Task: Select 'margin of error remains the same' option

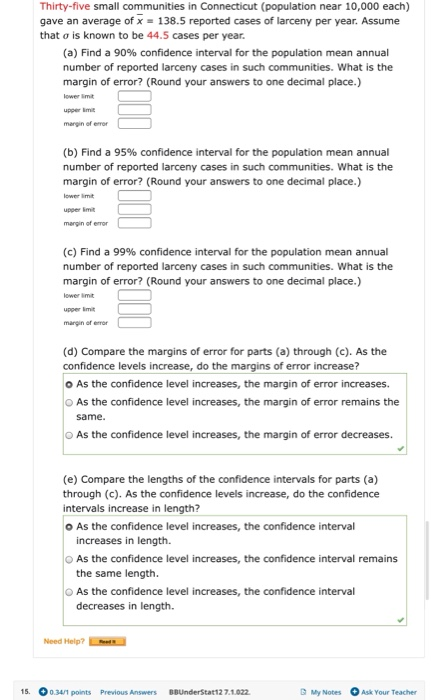Action: coord(69,402)
